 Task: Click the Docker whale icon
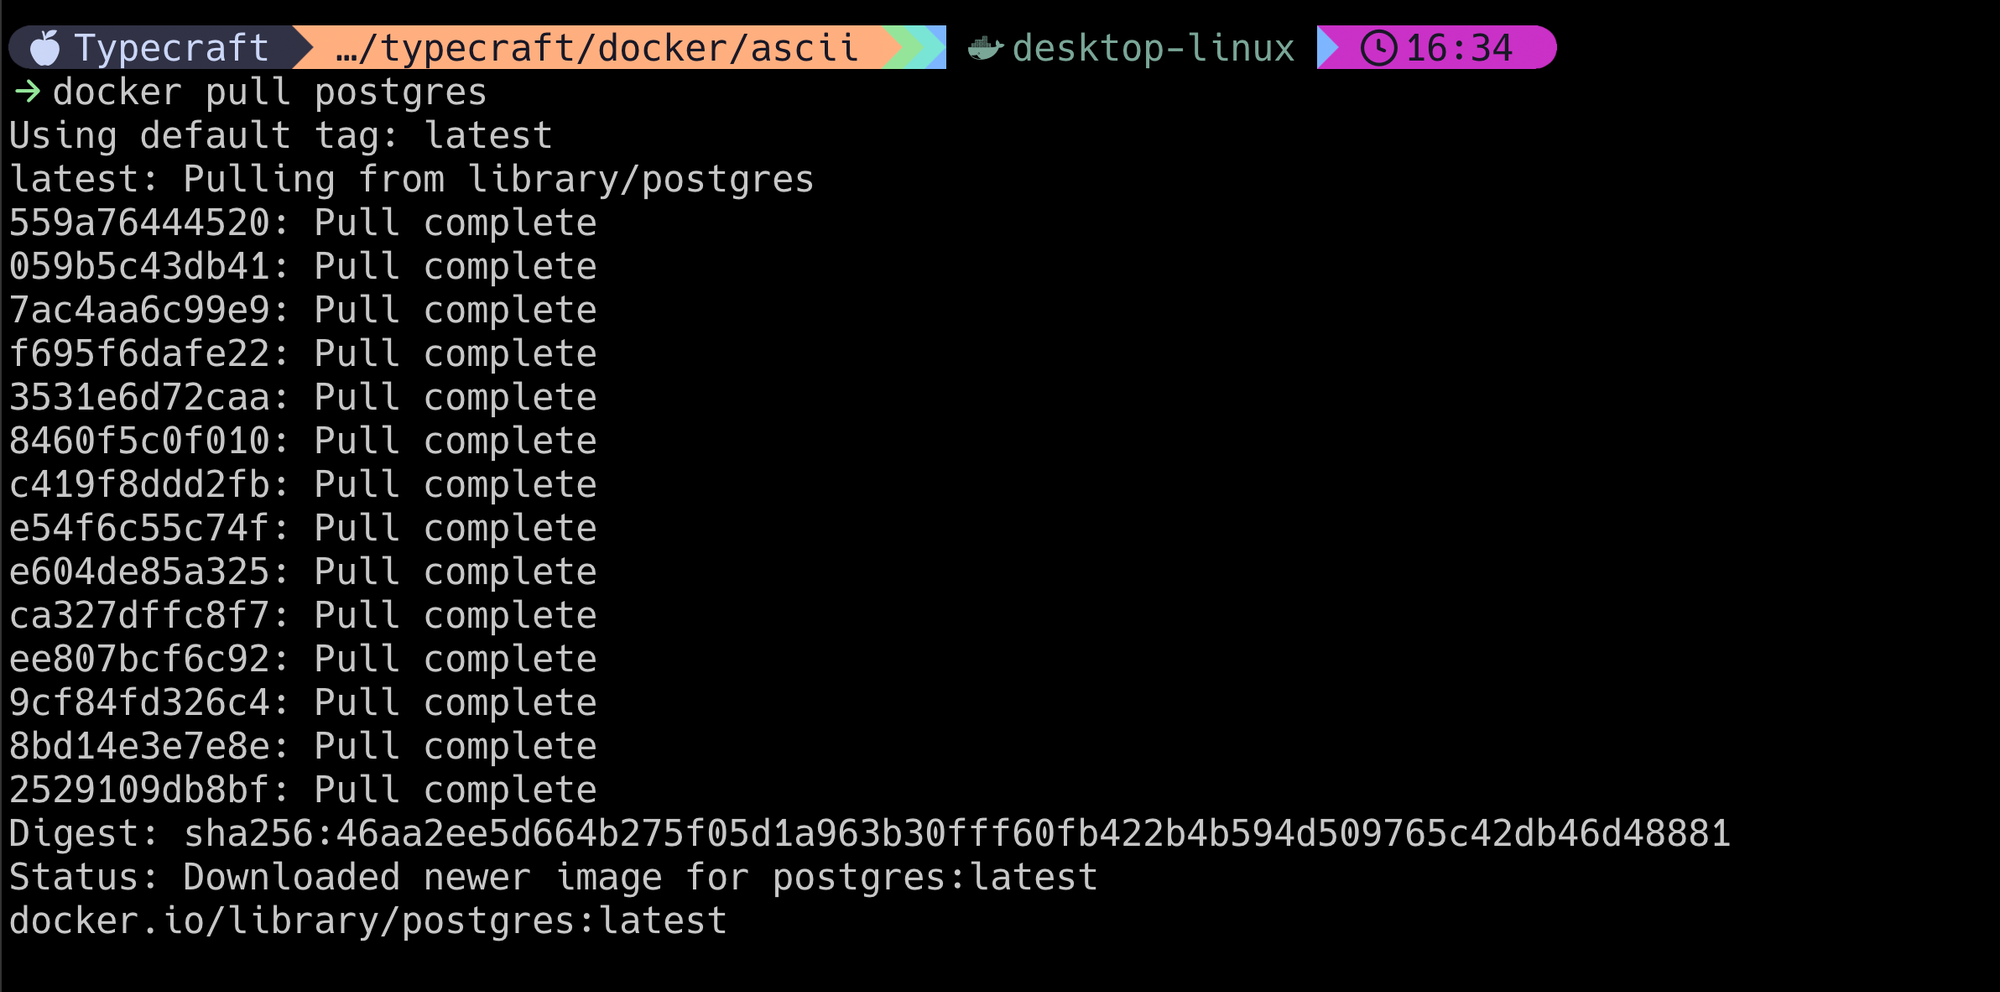click(986, 47)
